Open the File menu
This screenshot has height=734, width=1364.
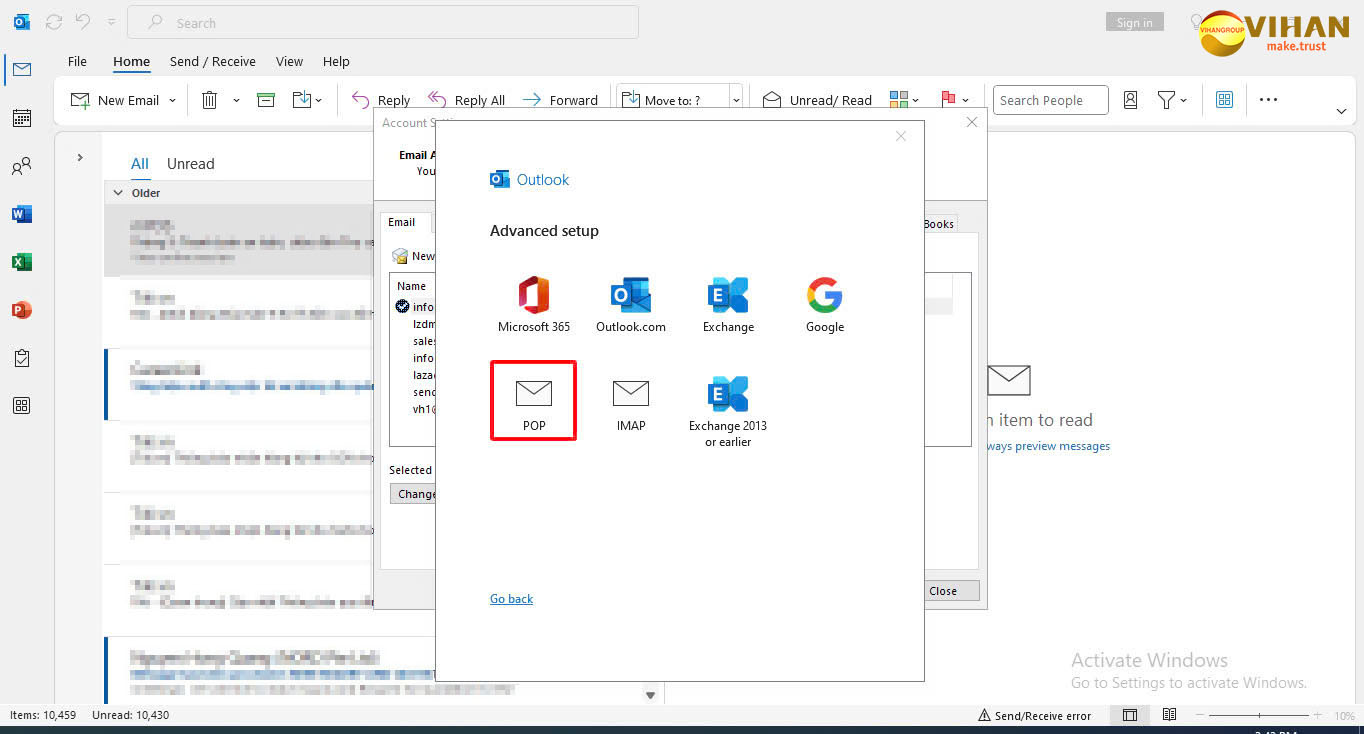pyautogui.click(x=77, y=62)
